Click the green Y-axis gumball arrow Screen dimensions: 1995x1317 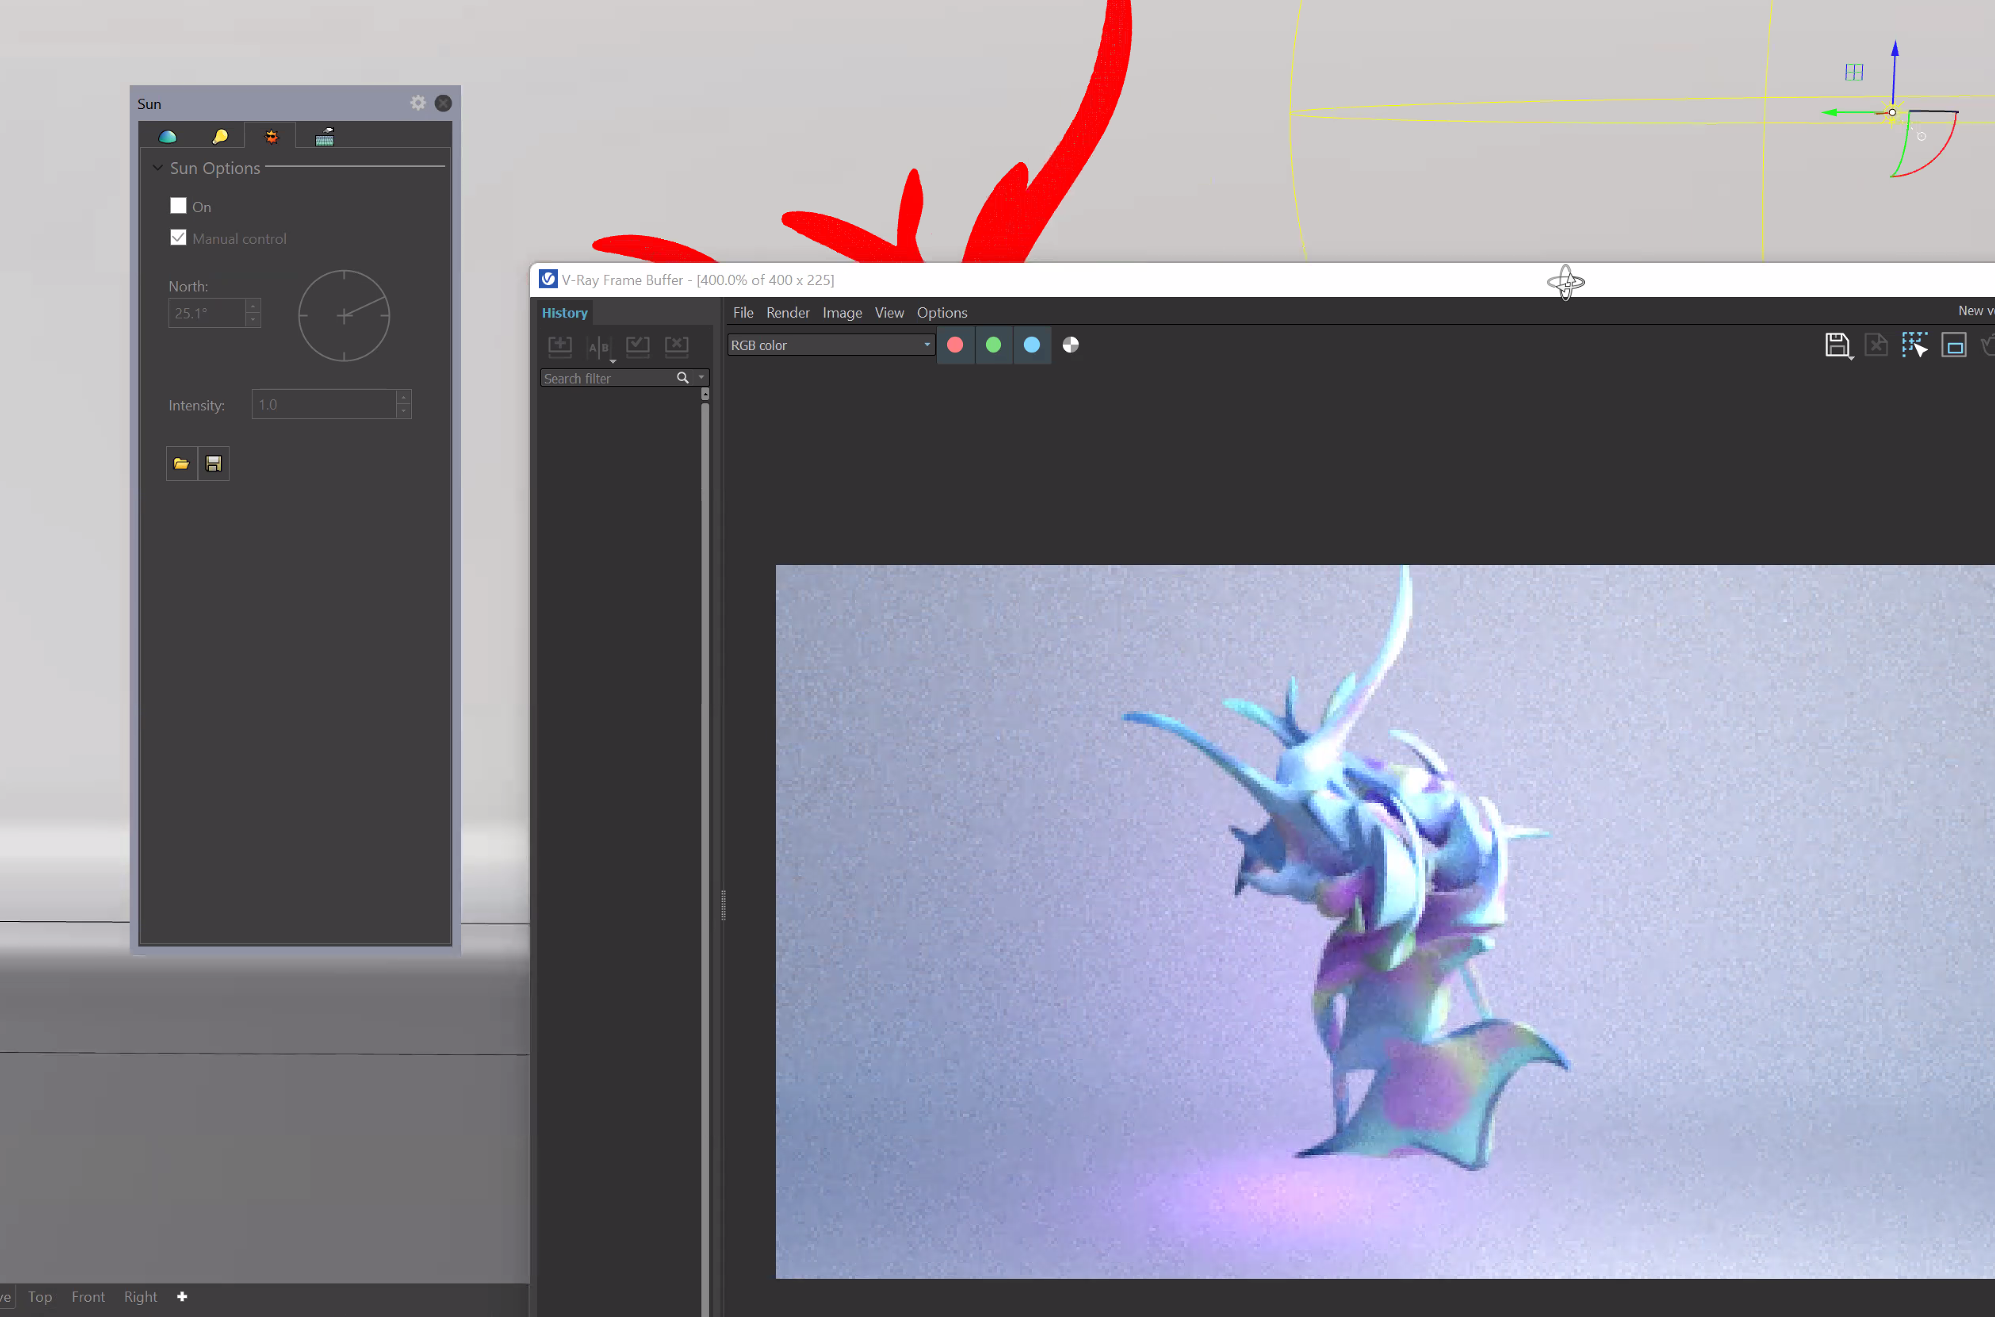pyautogui.click(x=1830, y=112)
